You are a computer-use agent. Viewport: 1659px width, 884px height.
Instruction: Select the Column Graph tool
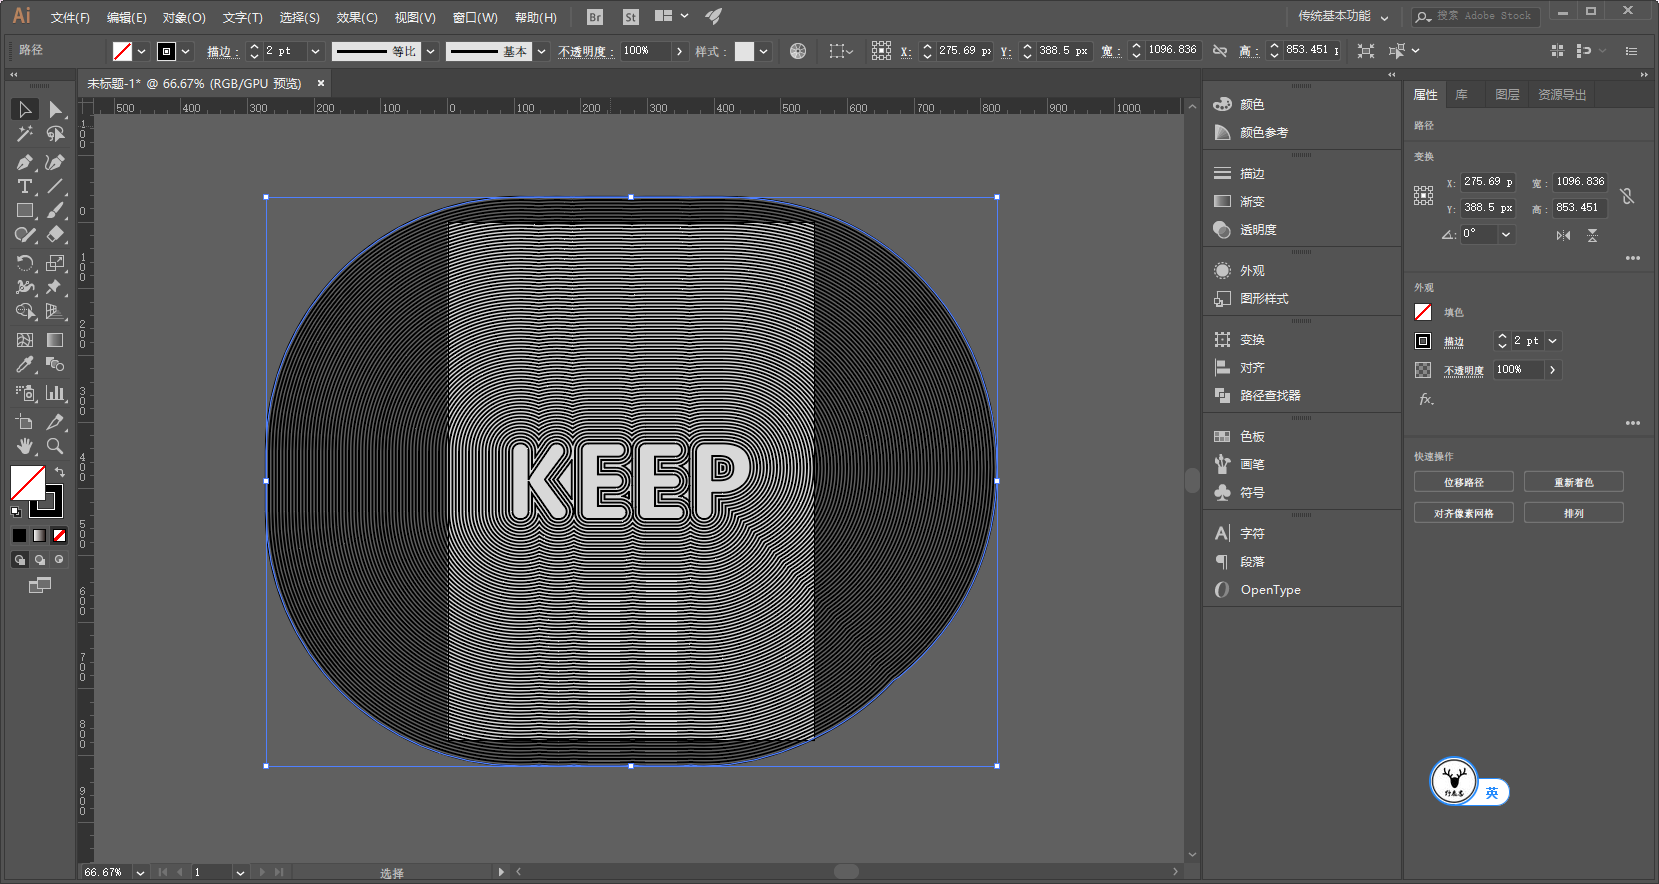pyautogui.click(x=55, y=393)
